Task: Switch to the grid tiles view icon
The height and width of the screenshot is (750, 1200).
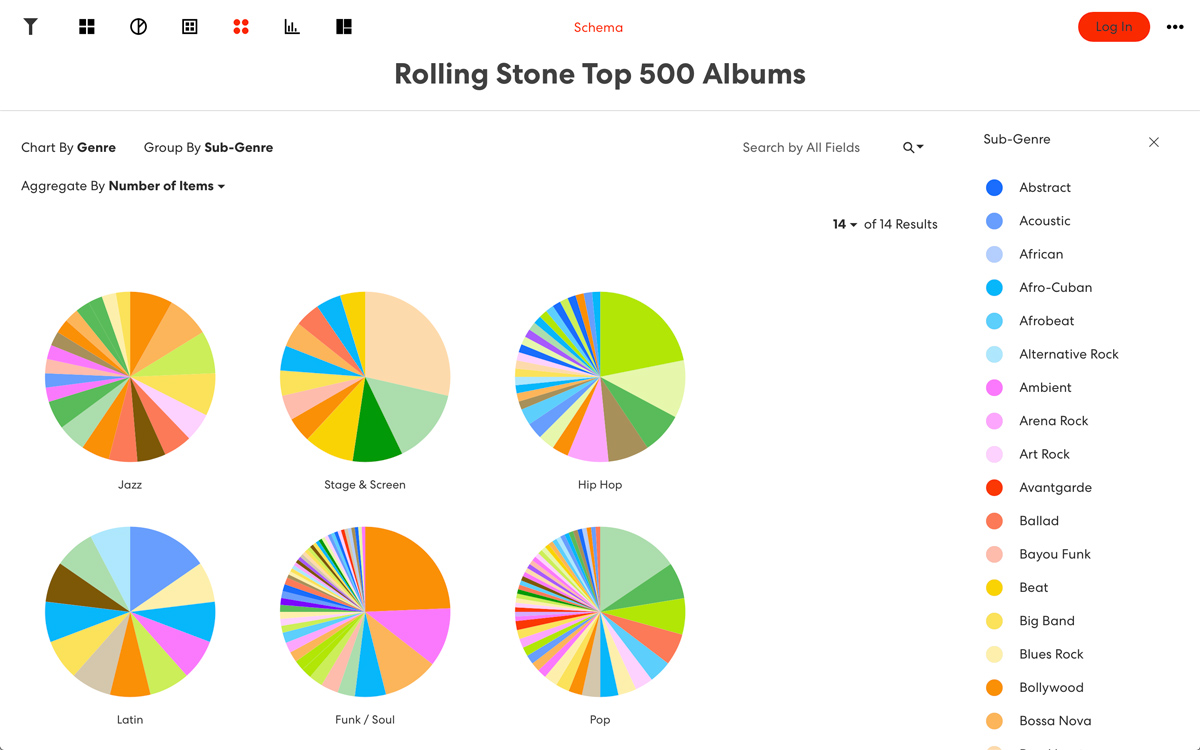Action: click(87, 27)
